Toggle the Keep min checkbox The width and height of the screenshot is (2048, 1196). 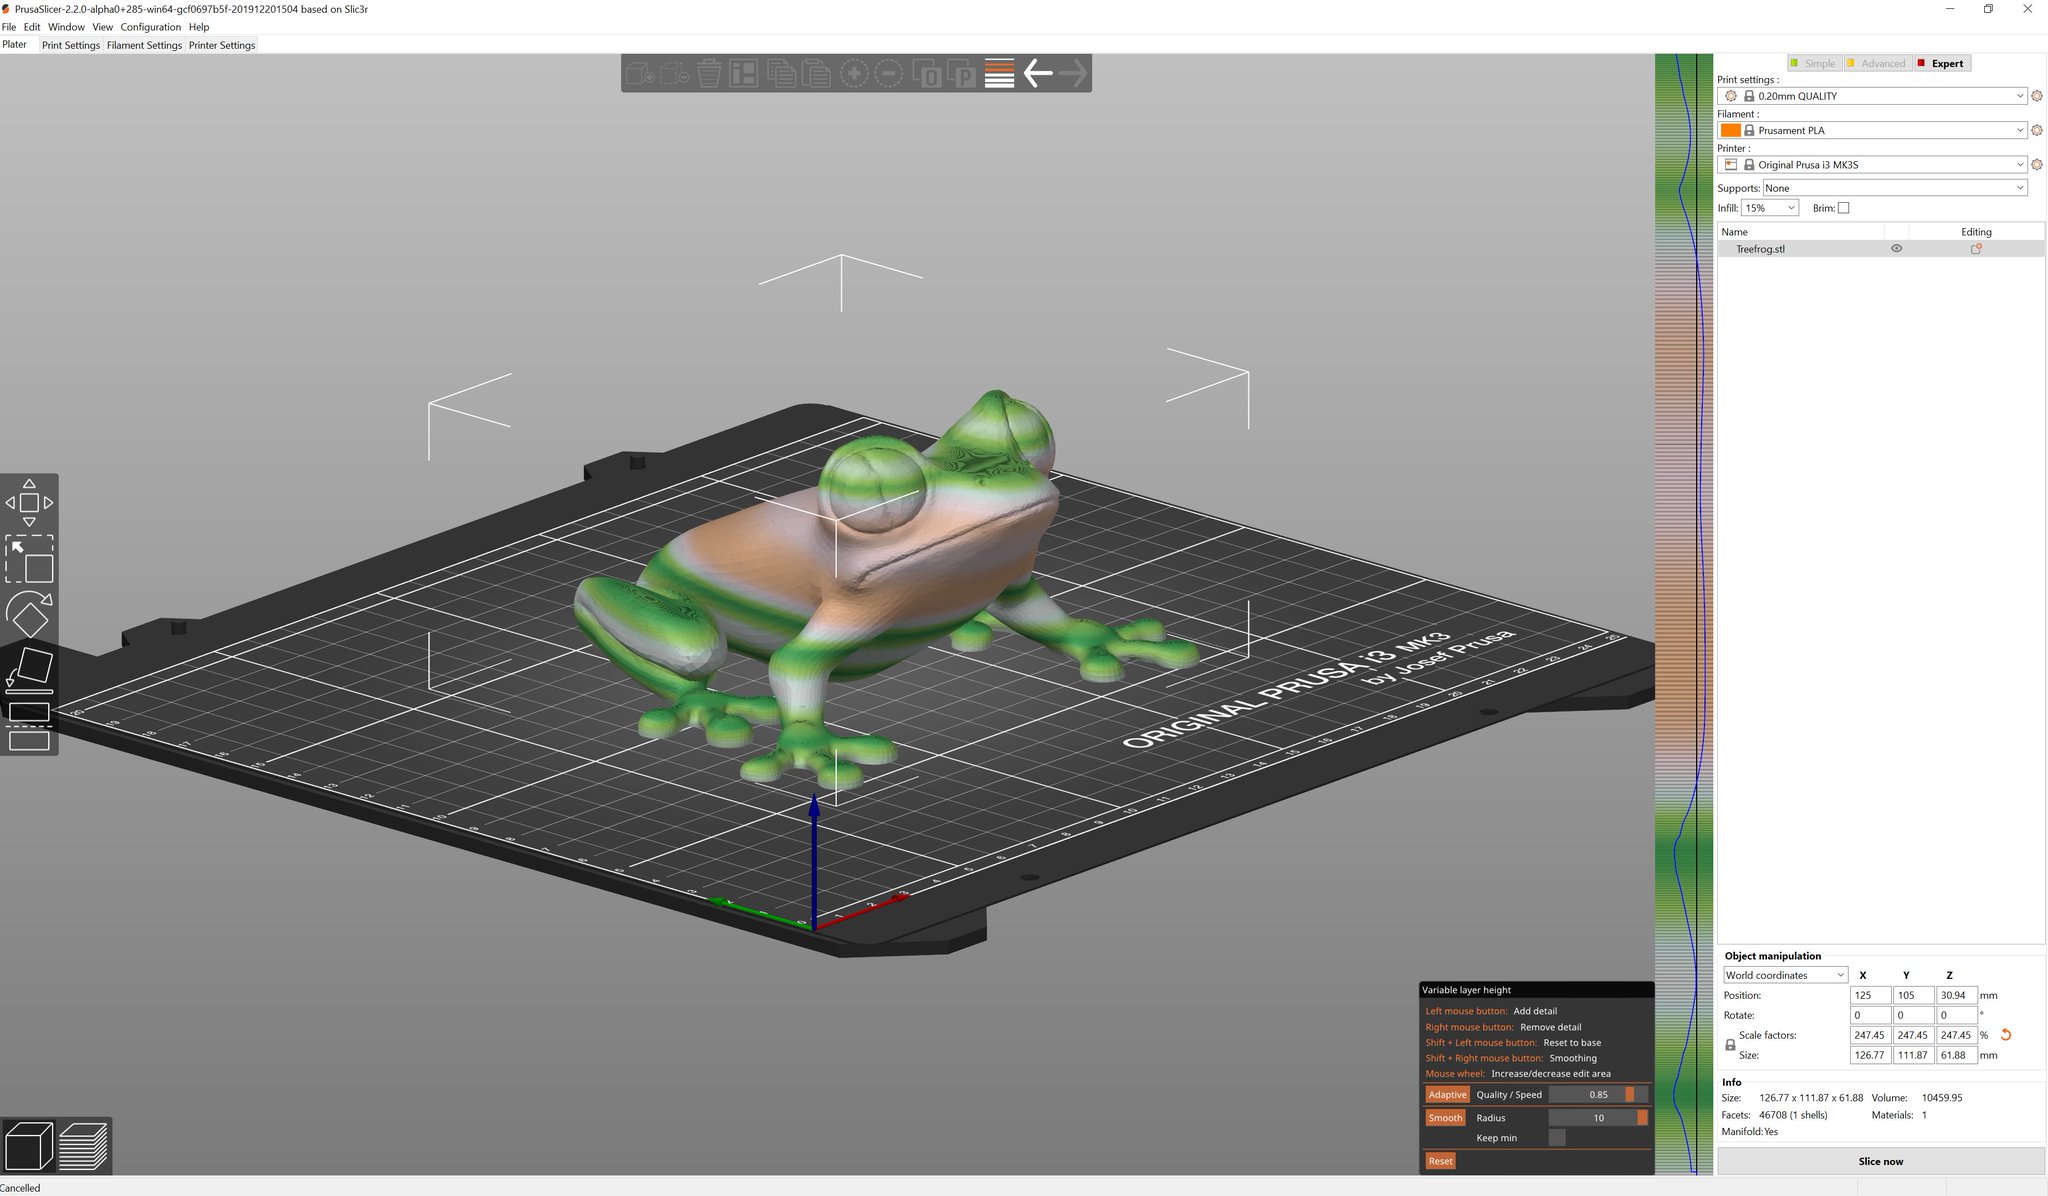coord(1557,1138)
